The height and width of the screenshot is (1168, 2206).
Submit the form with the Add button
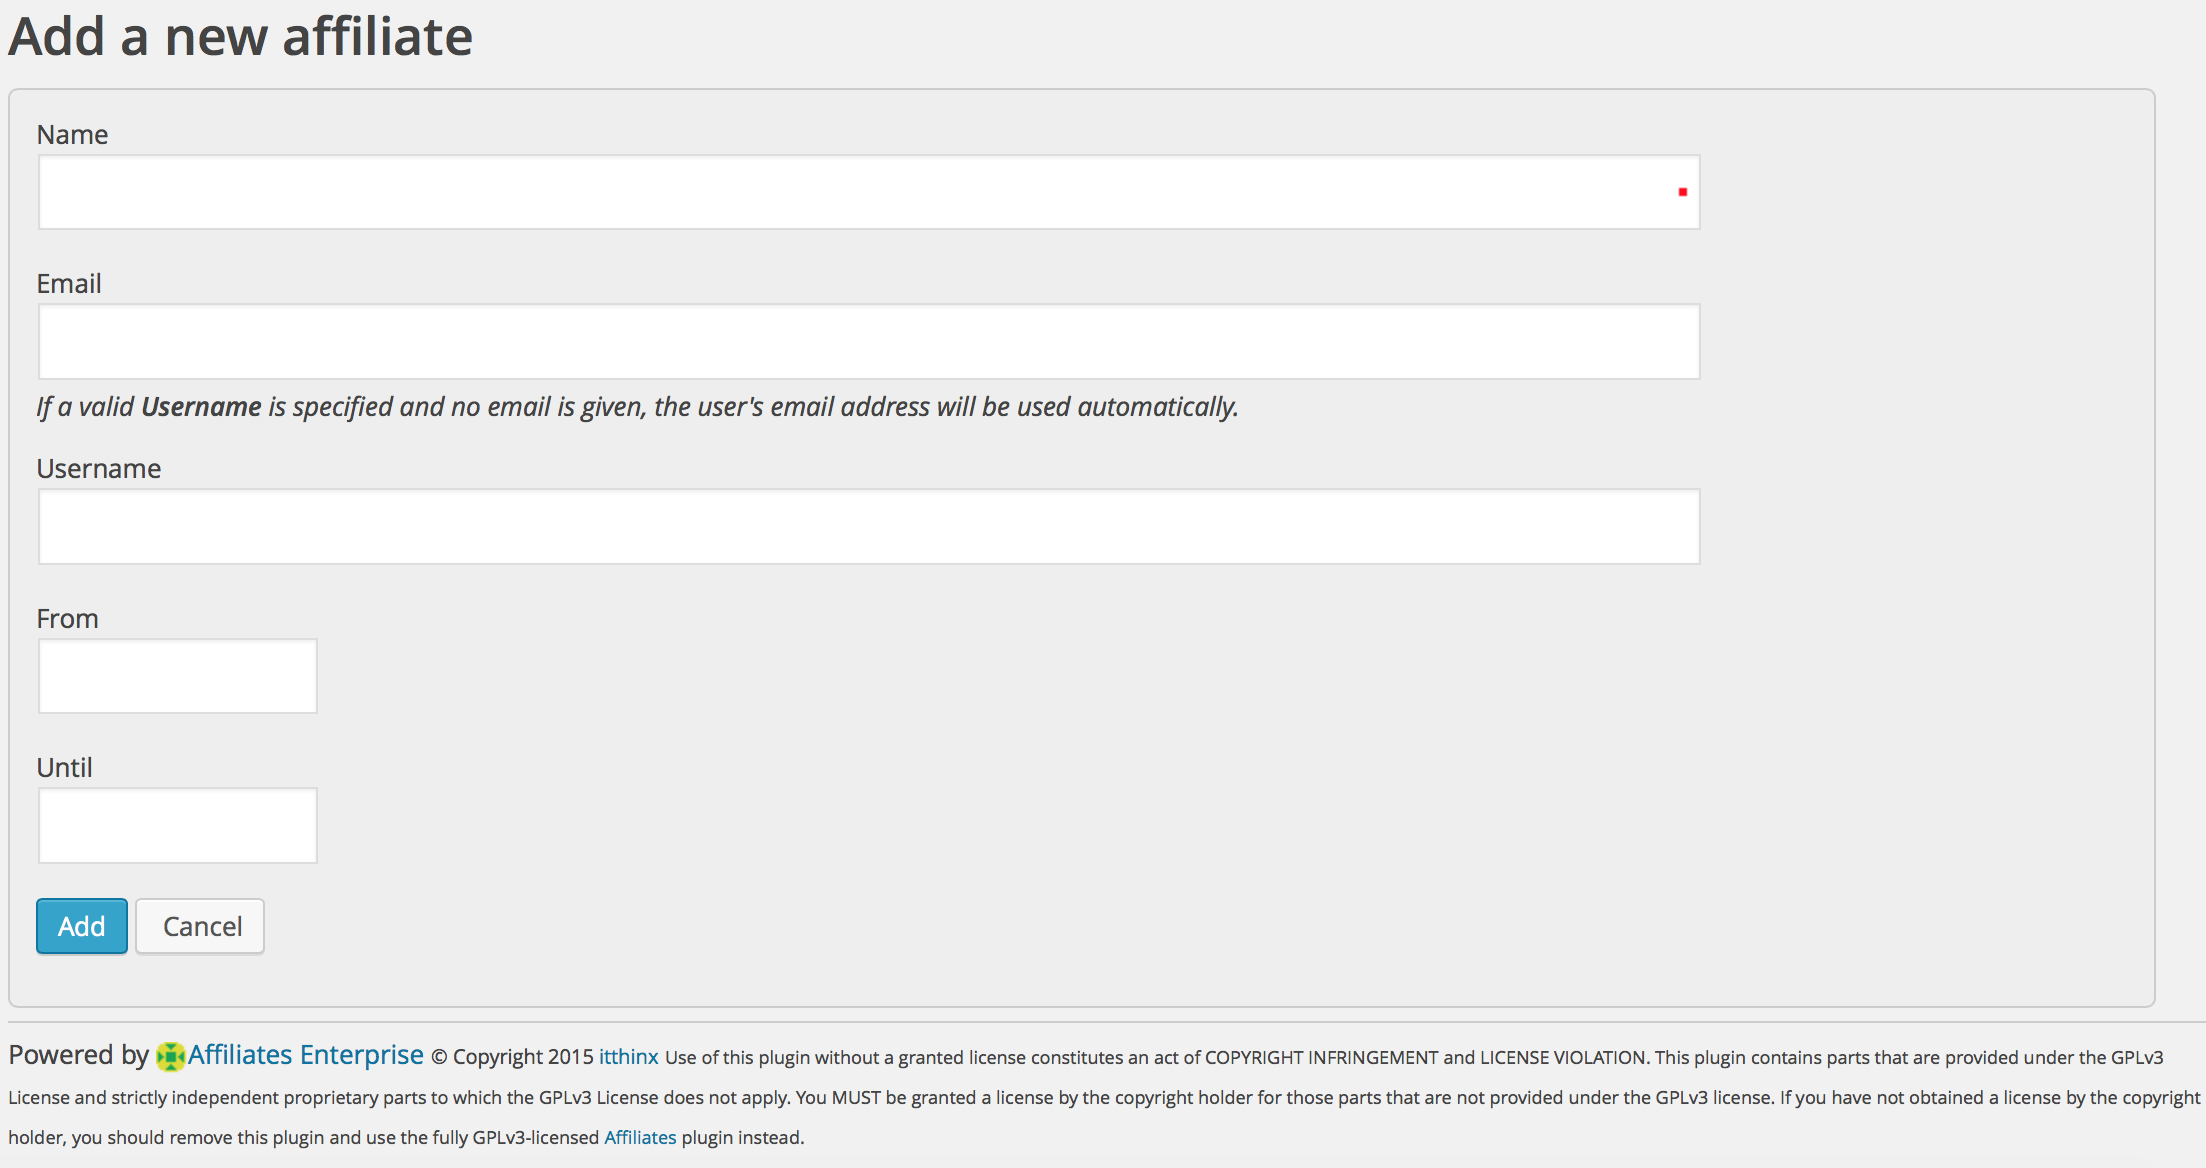pyautogui.click(x=82, y=926)
